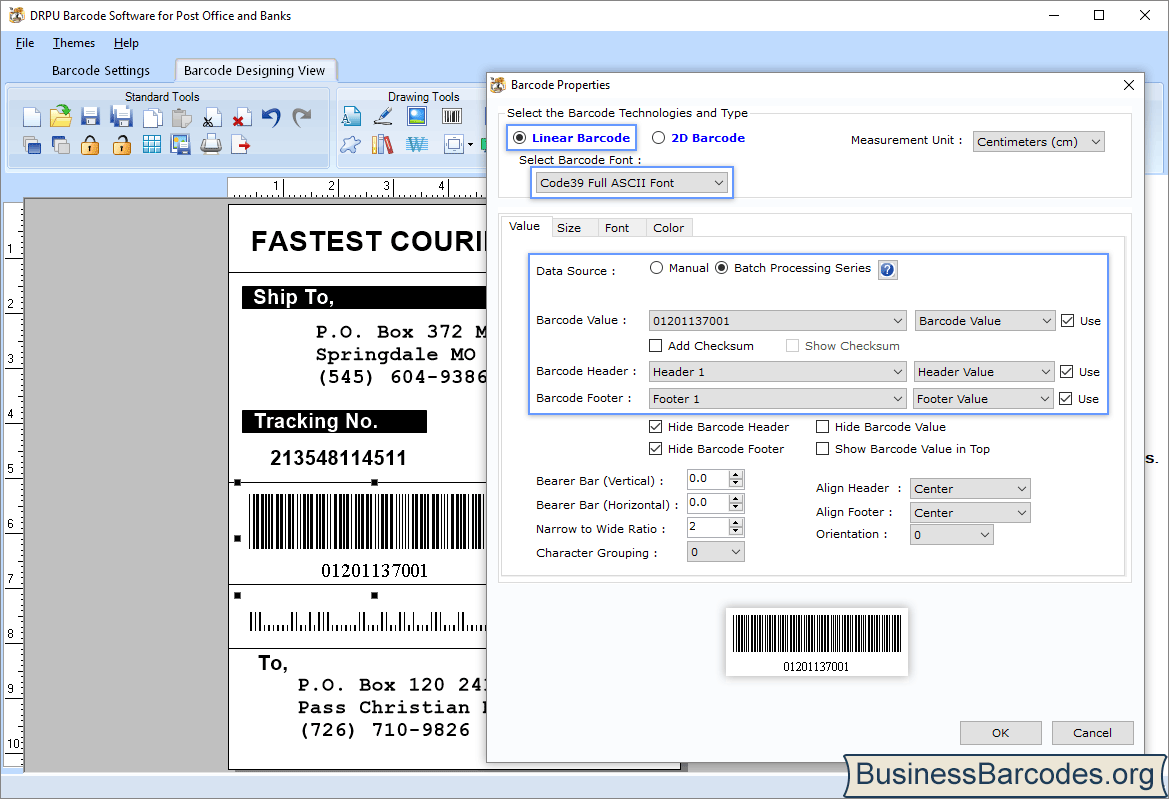Select Linear Barcode radio button
The image size is (1169, 799).
(x=520, y=138)
